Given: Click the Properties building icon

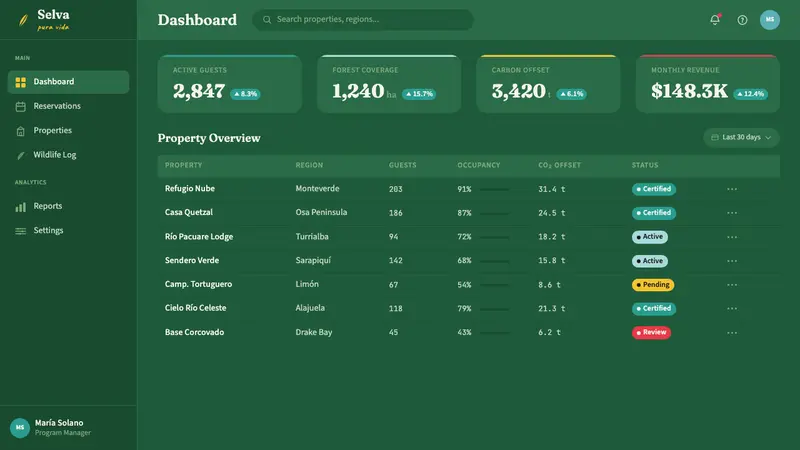Looking at the screenshot, I should (x=20, y=131).
